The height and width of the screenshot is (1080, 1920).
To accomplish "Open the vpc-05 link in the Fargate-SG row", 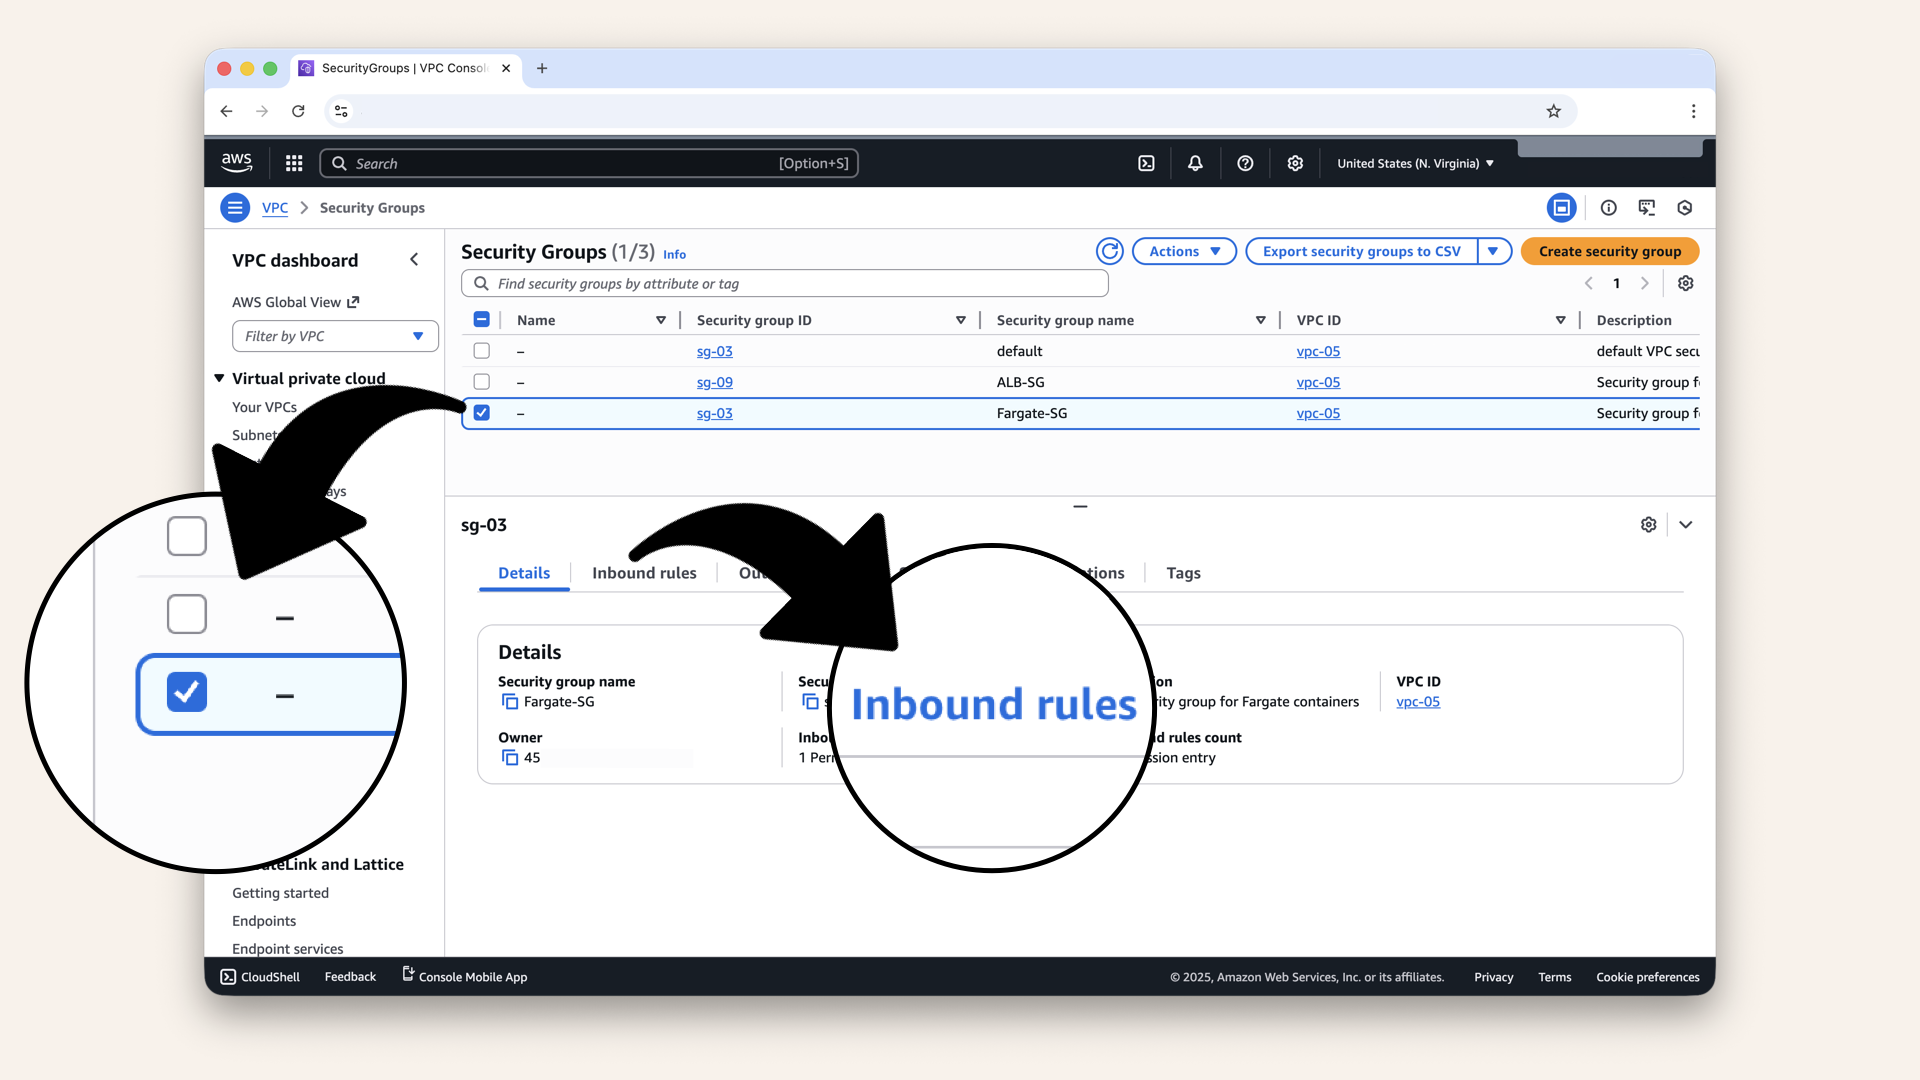I will (x=1318, y=413).
